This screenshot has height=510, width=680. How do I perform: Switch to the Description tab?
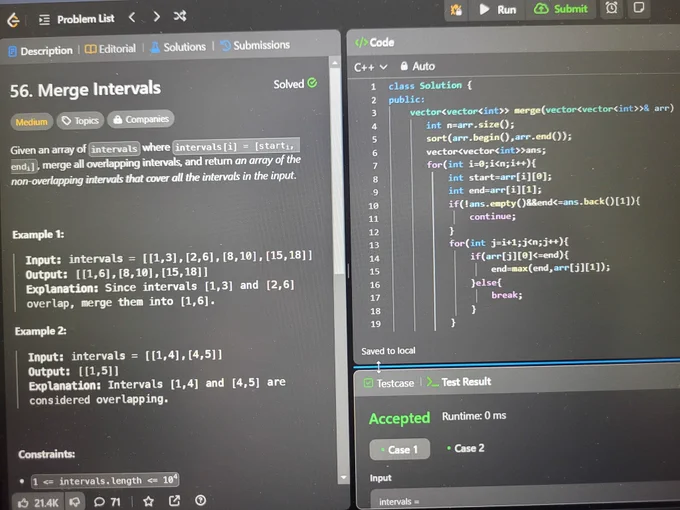(x=40, y=51)
